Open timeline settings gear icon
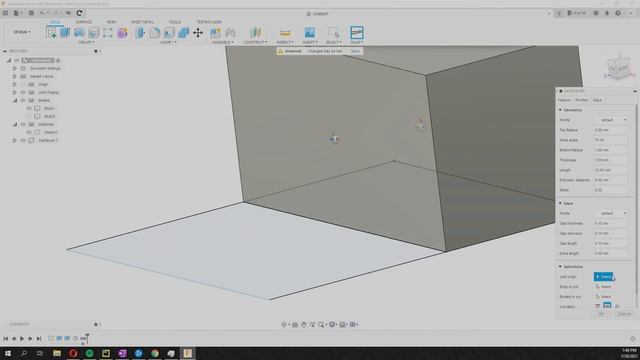 pos(633,338)
